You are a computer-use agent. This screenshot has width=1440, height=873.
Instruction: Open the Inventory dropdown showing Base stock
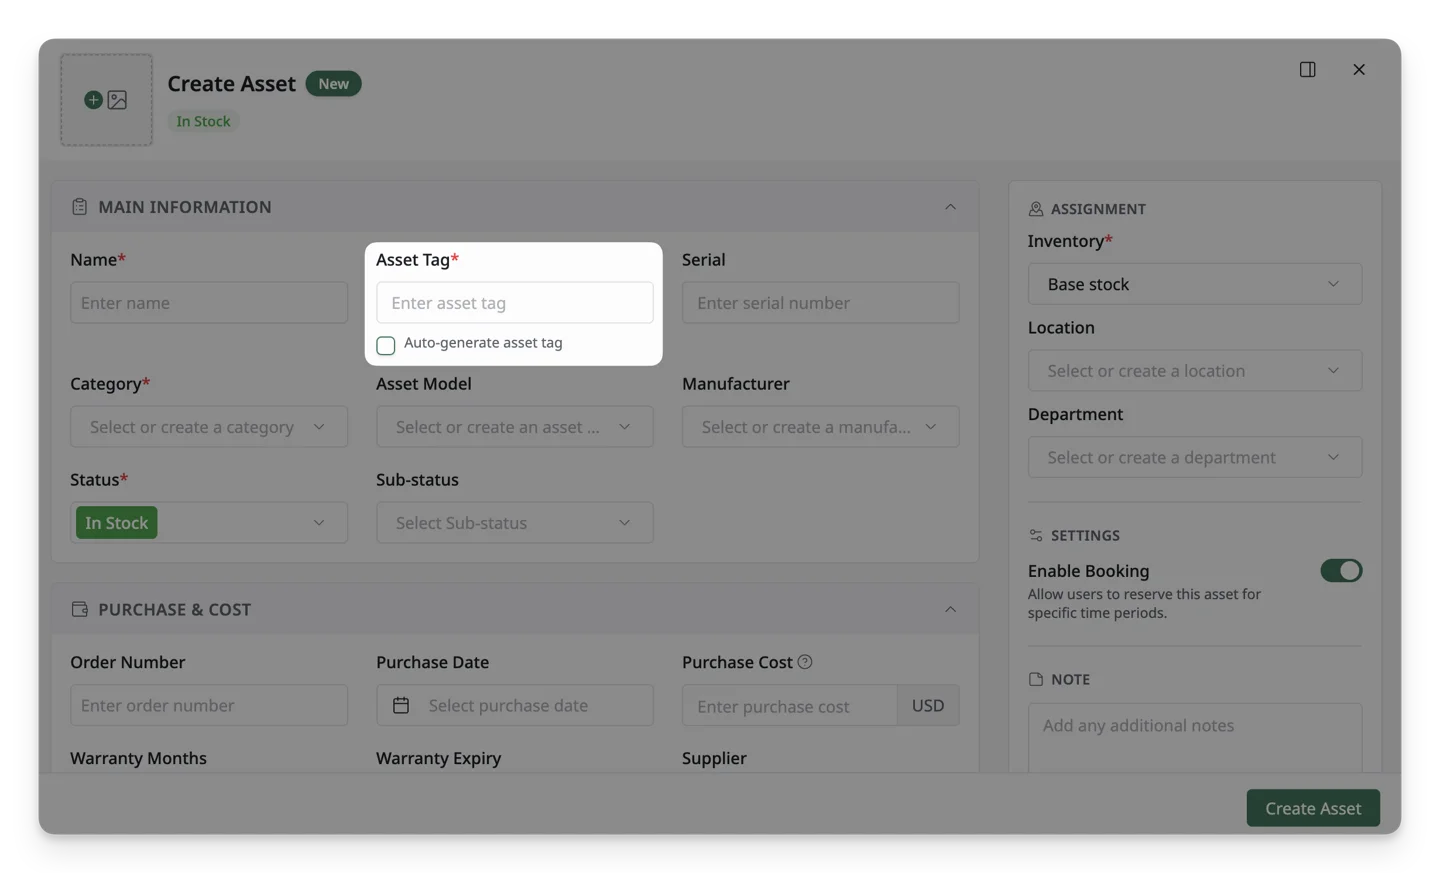click(x=1195, y=284)
